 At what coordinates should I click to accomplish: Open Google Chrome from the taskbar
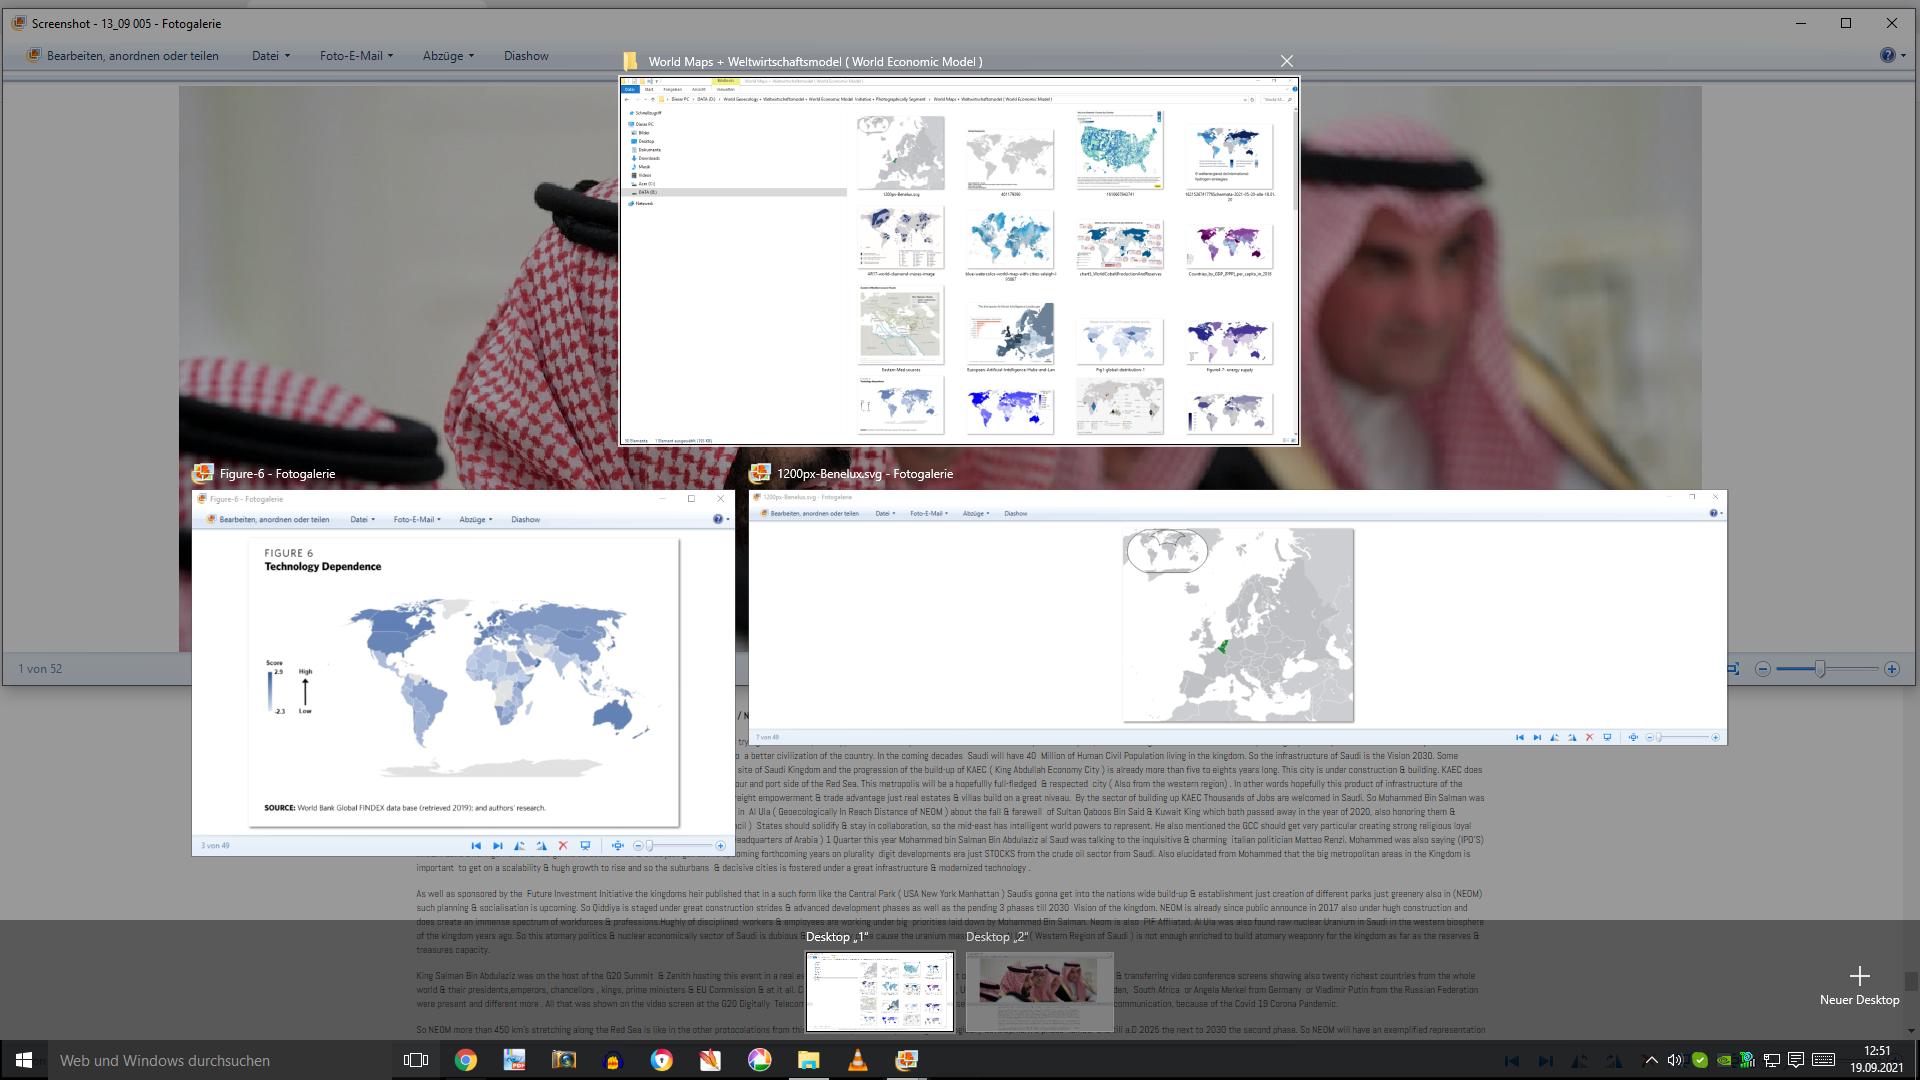(x=466, y=1060)
